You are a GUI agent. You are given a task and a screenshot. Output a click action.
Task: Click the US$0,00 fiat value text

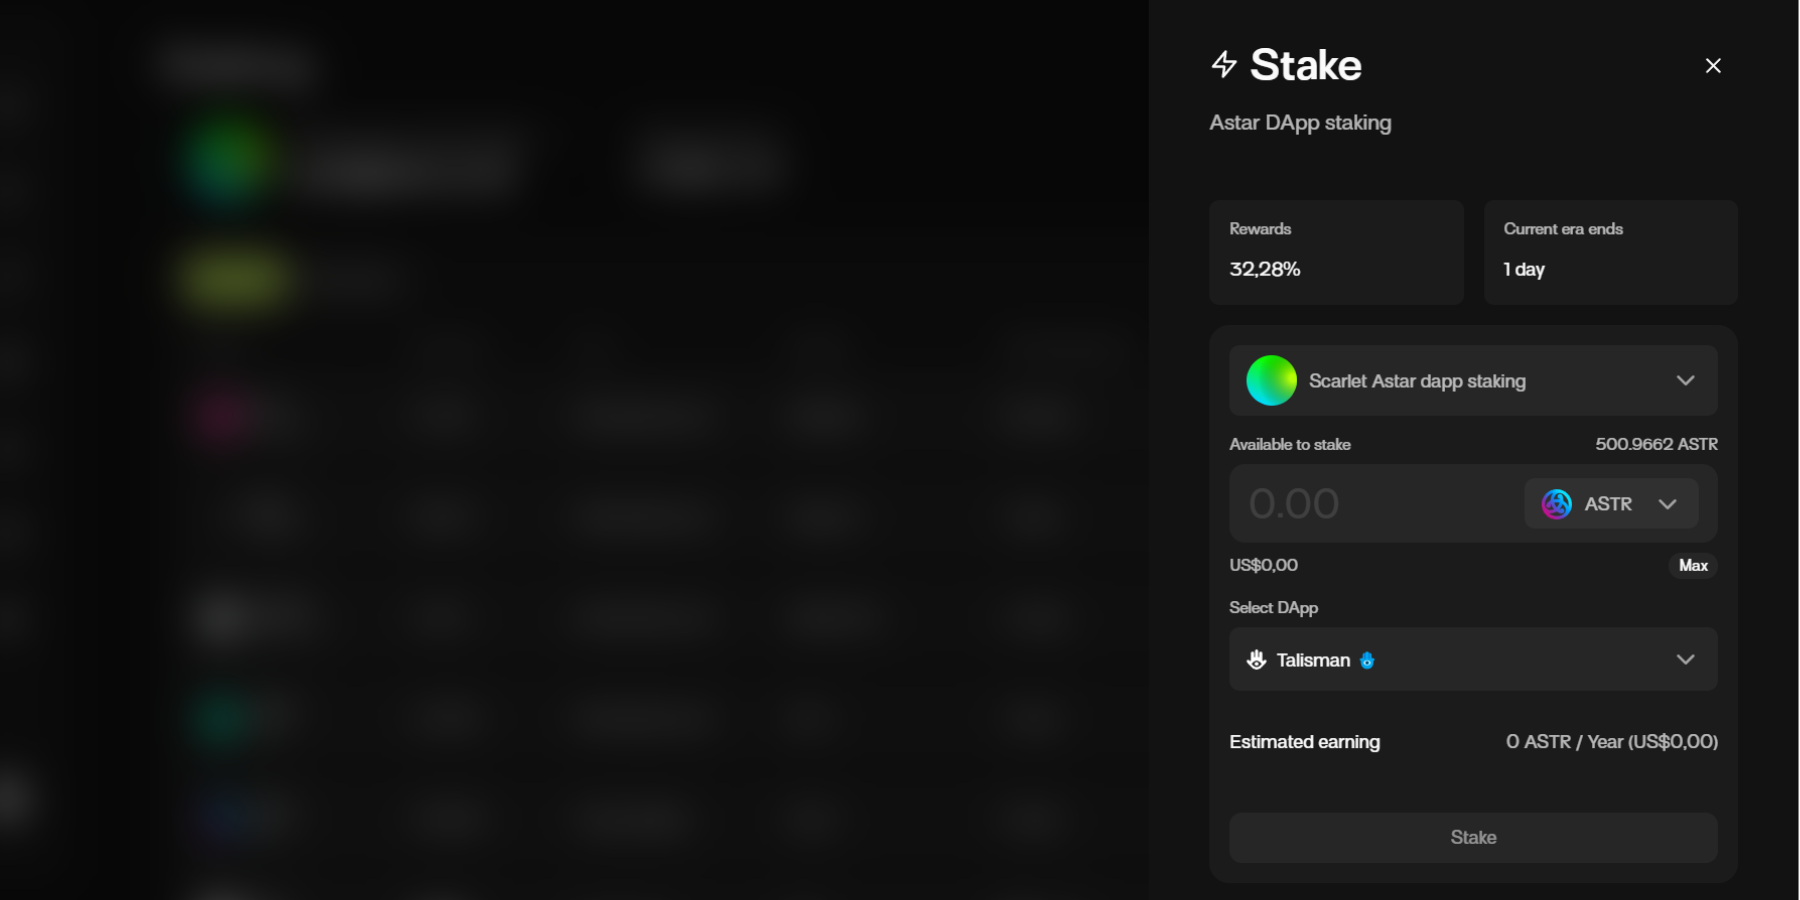click(x=1264, y=566)
